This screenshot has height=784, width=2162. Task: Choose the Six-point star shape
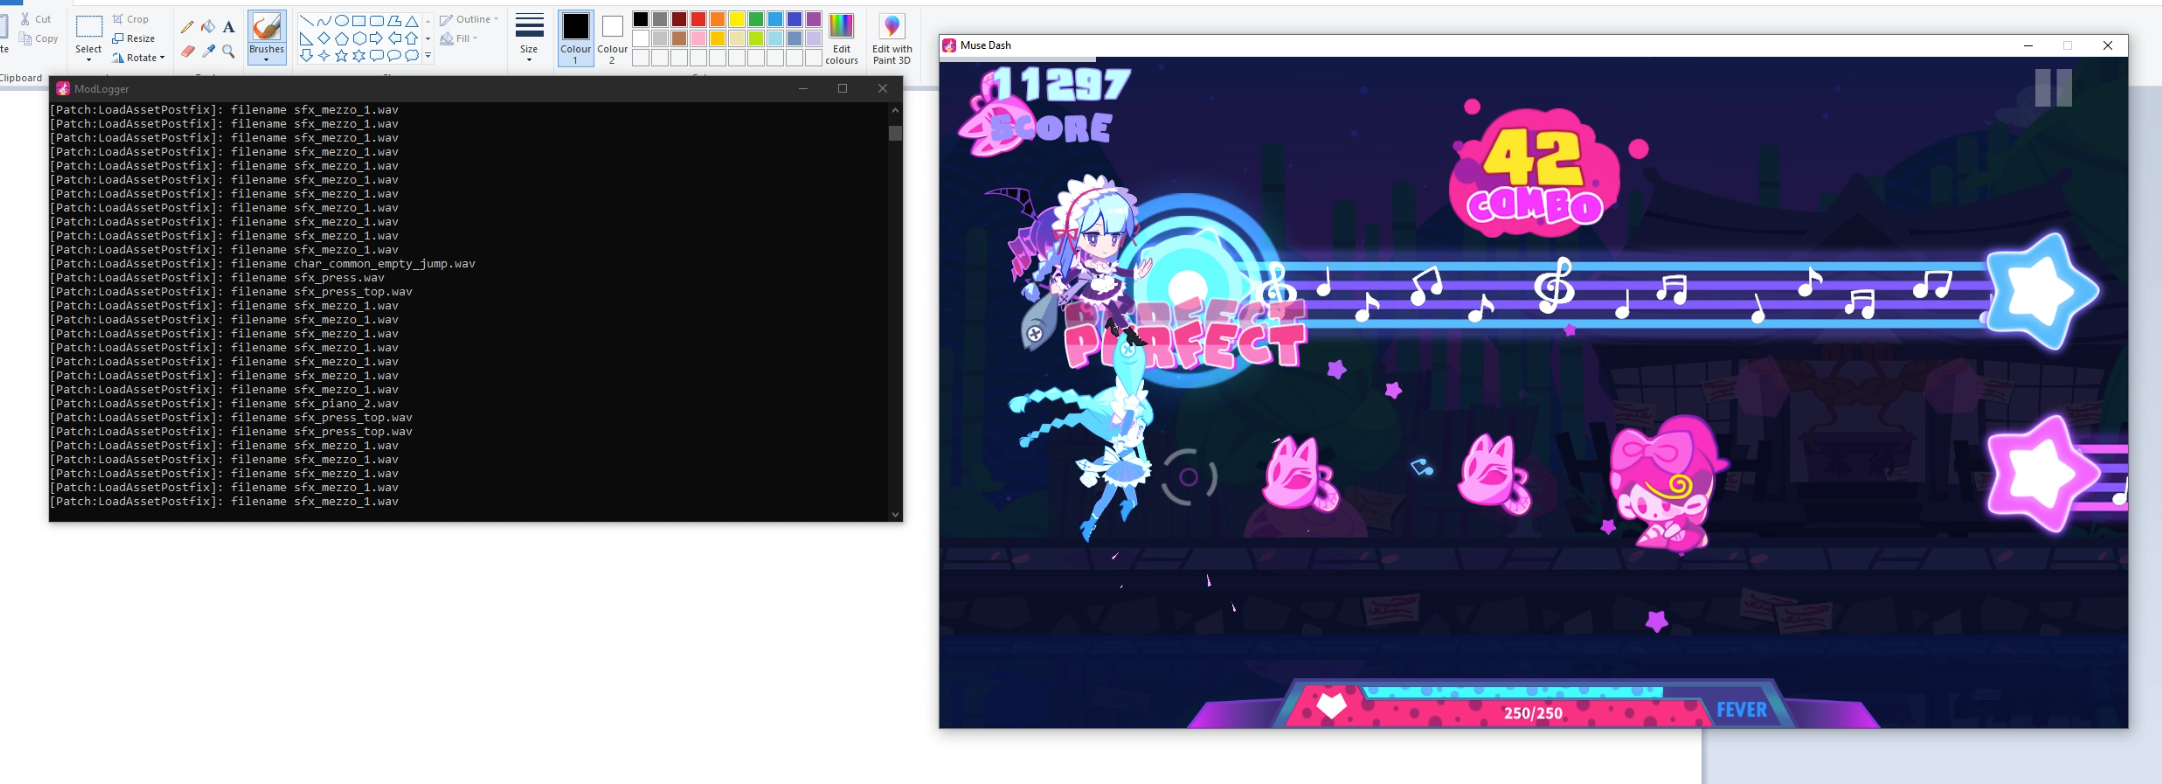[x=359, y=56]
